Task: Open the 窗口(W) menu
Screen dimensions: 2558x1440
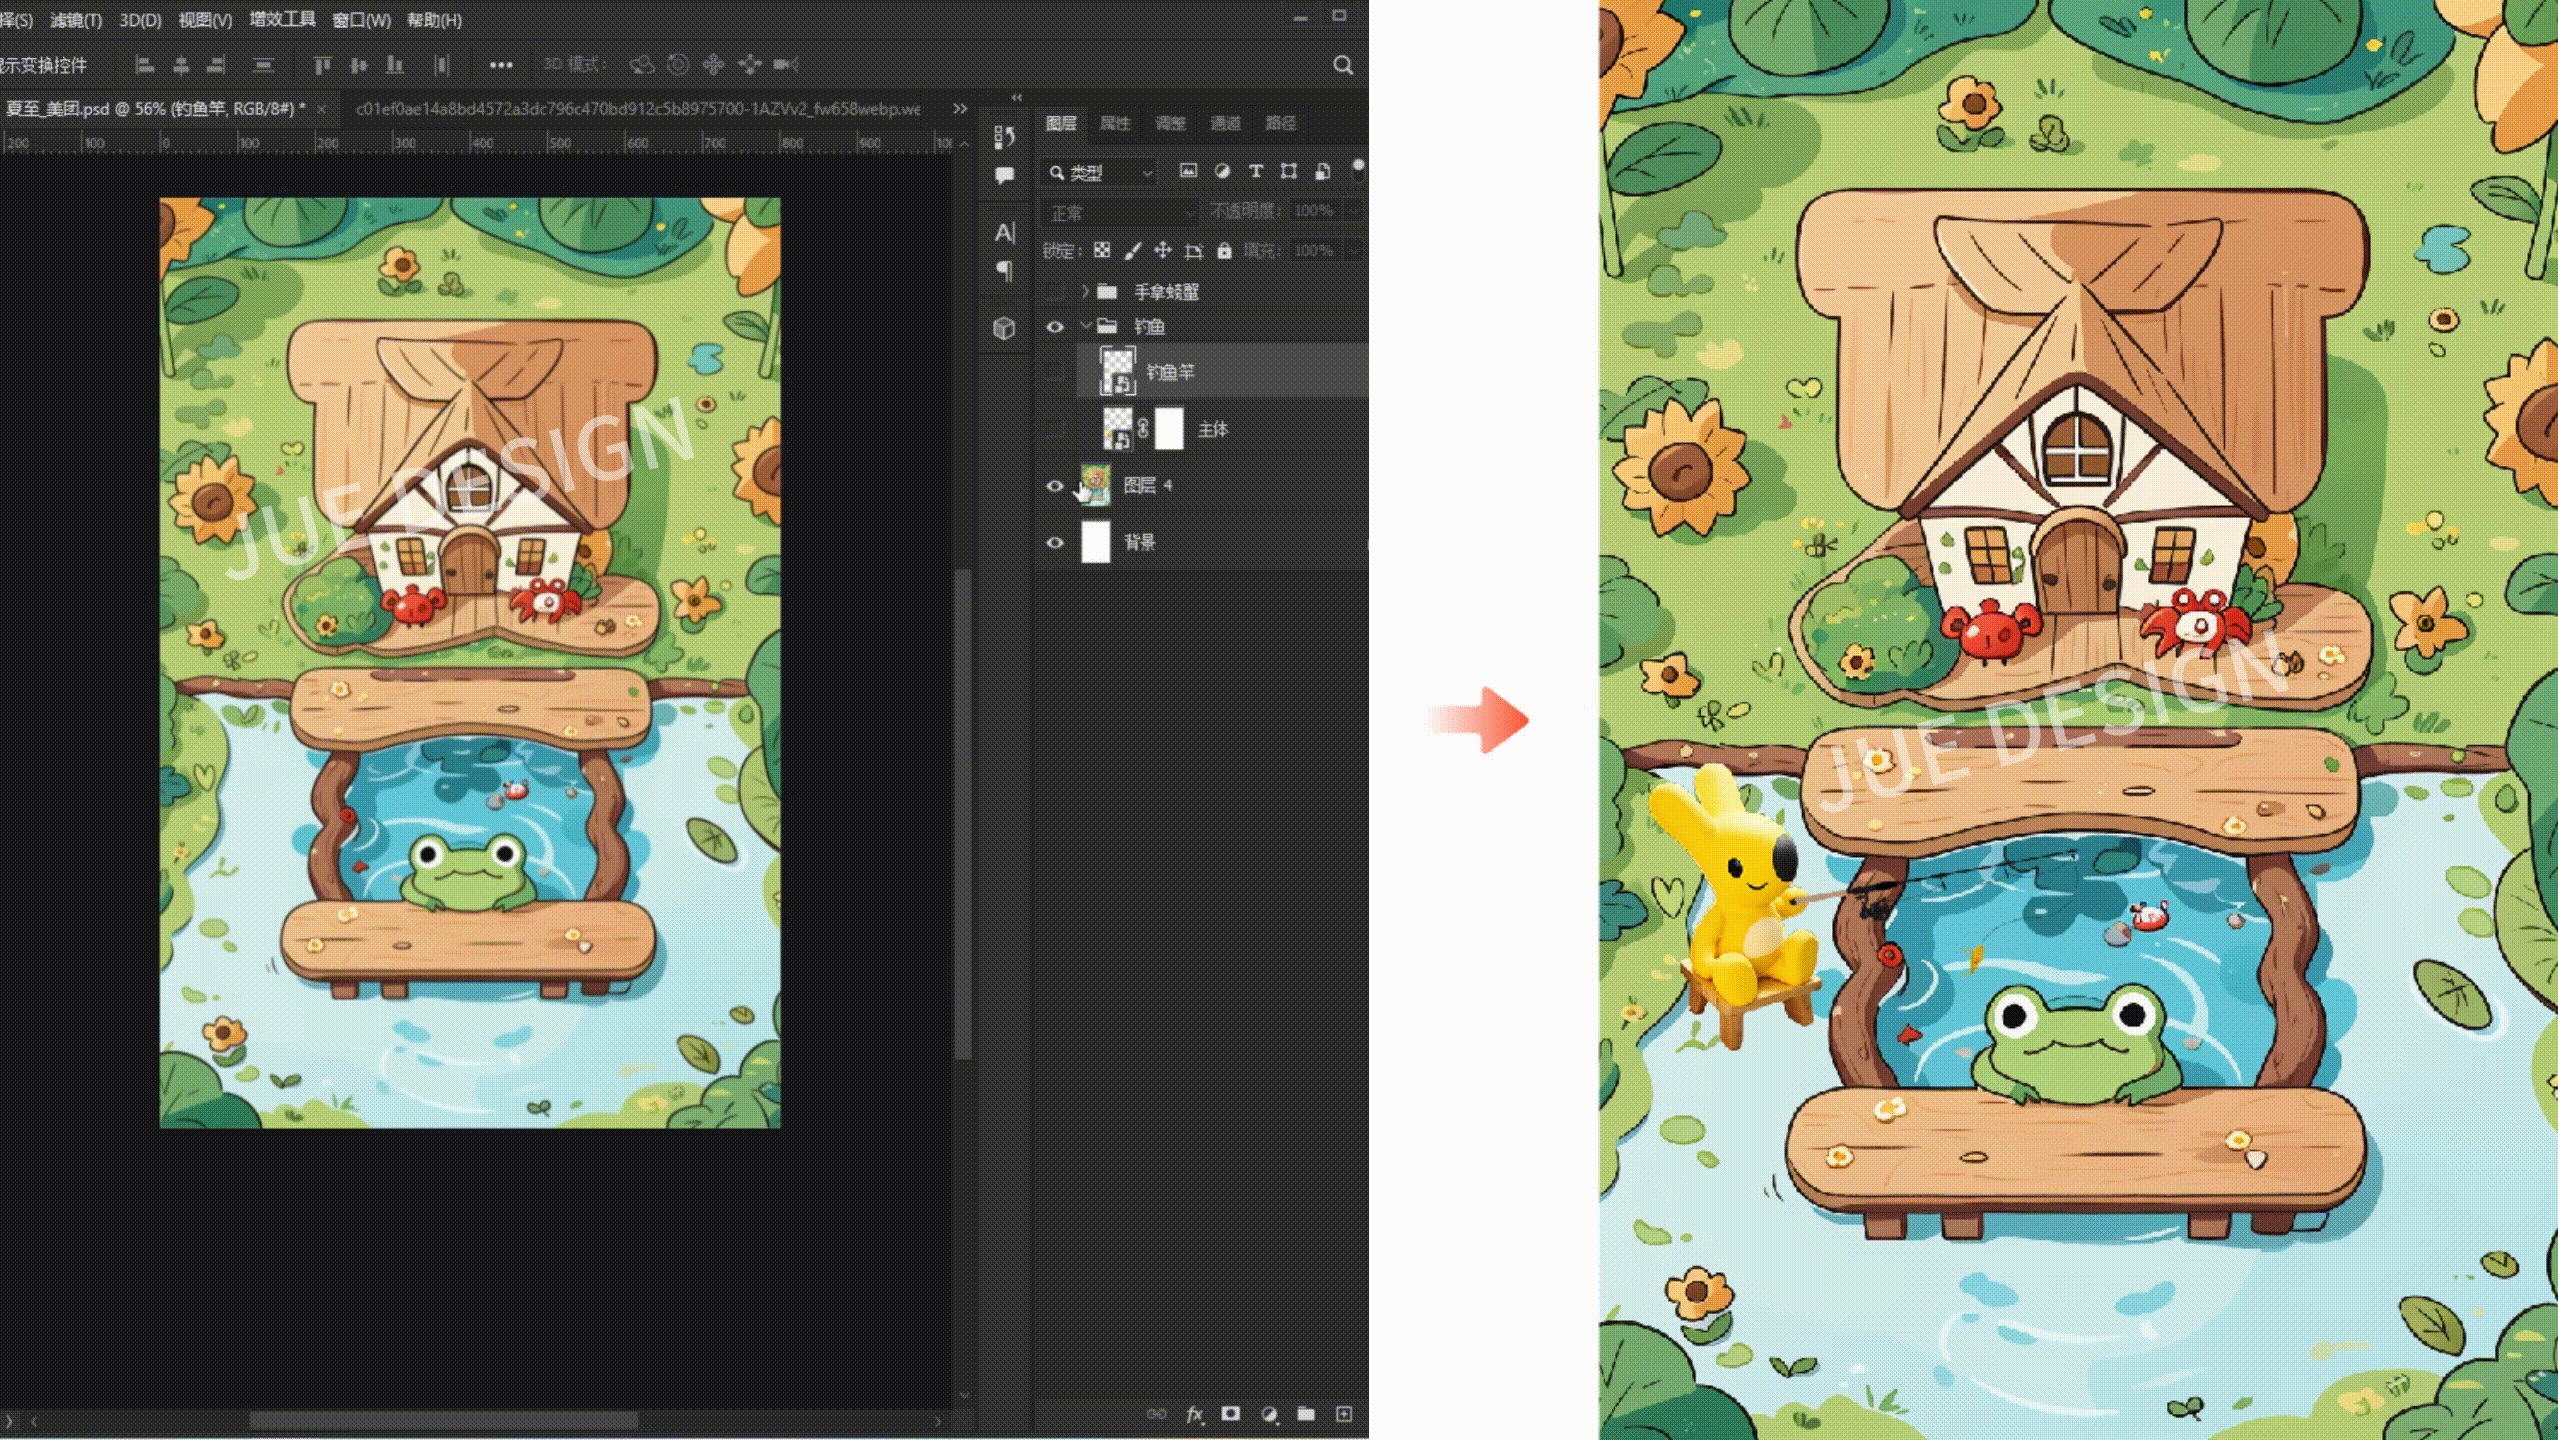Action: pos(361,20)
